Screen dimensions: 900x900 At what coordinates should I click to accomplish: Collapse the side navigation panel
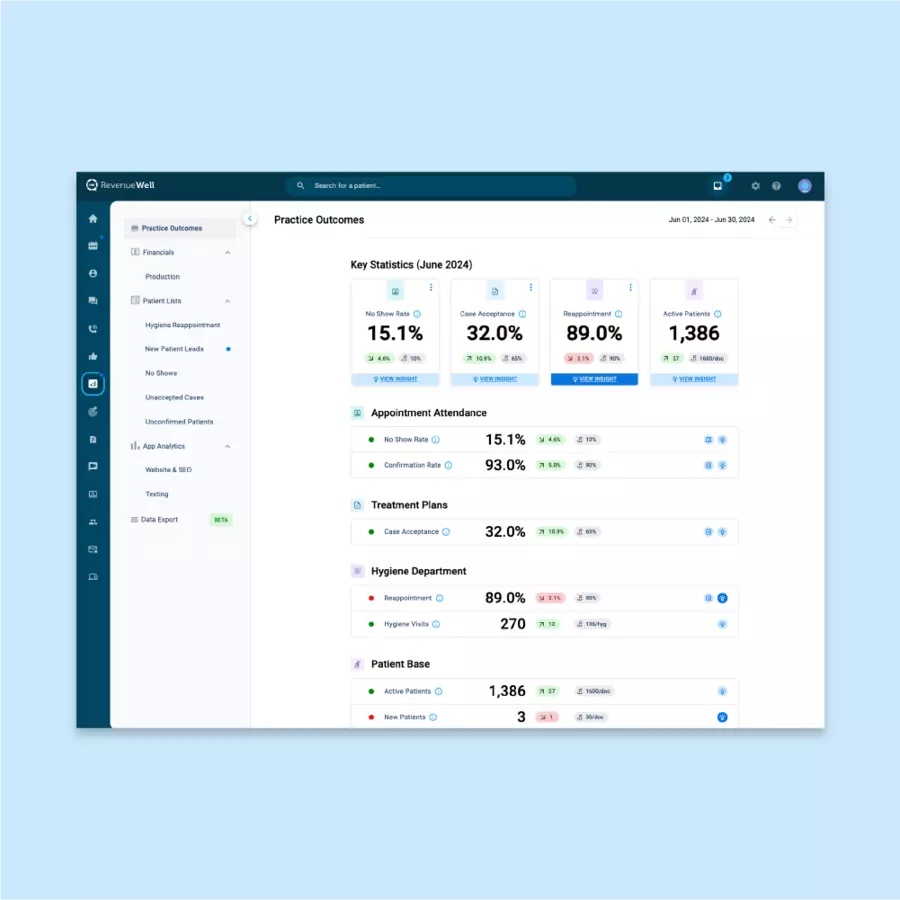[x=250, y=219]
